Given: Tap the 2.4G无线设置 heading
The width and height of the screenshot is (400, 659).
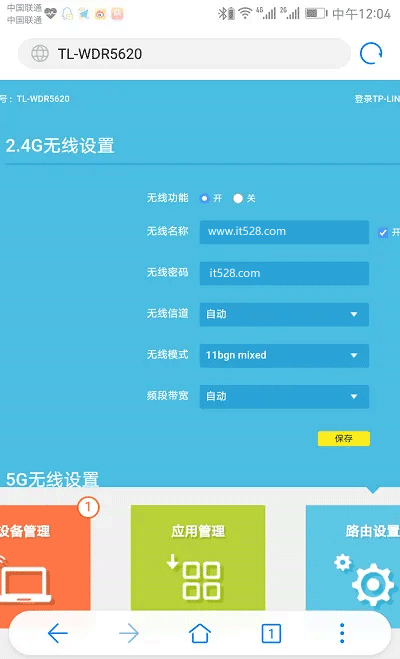Looking at the screenshot, I should click(60, 146).
